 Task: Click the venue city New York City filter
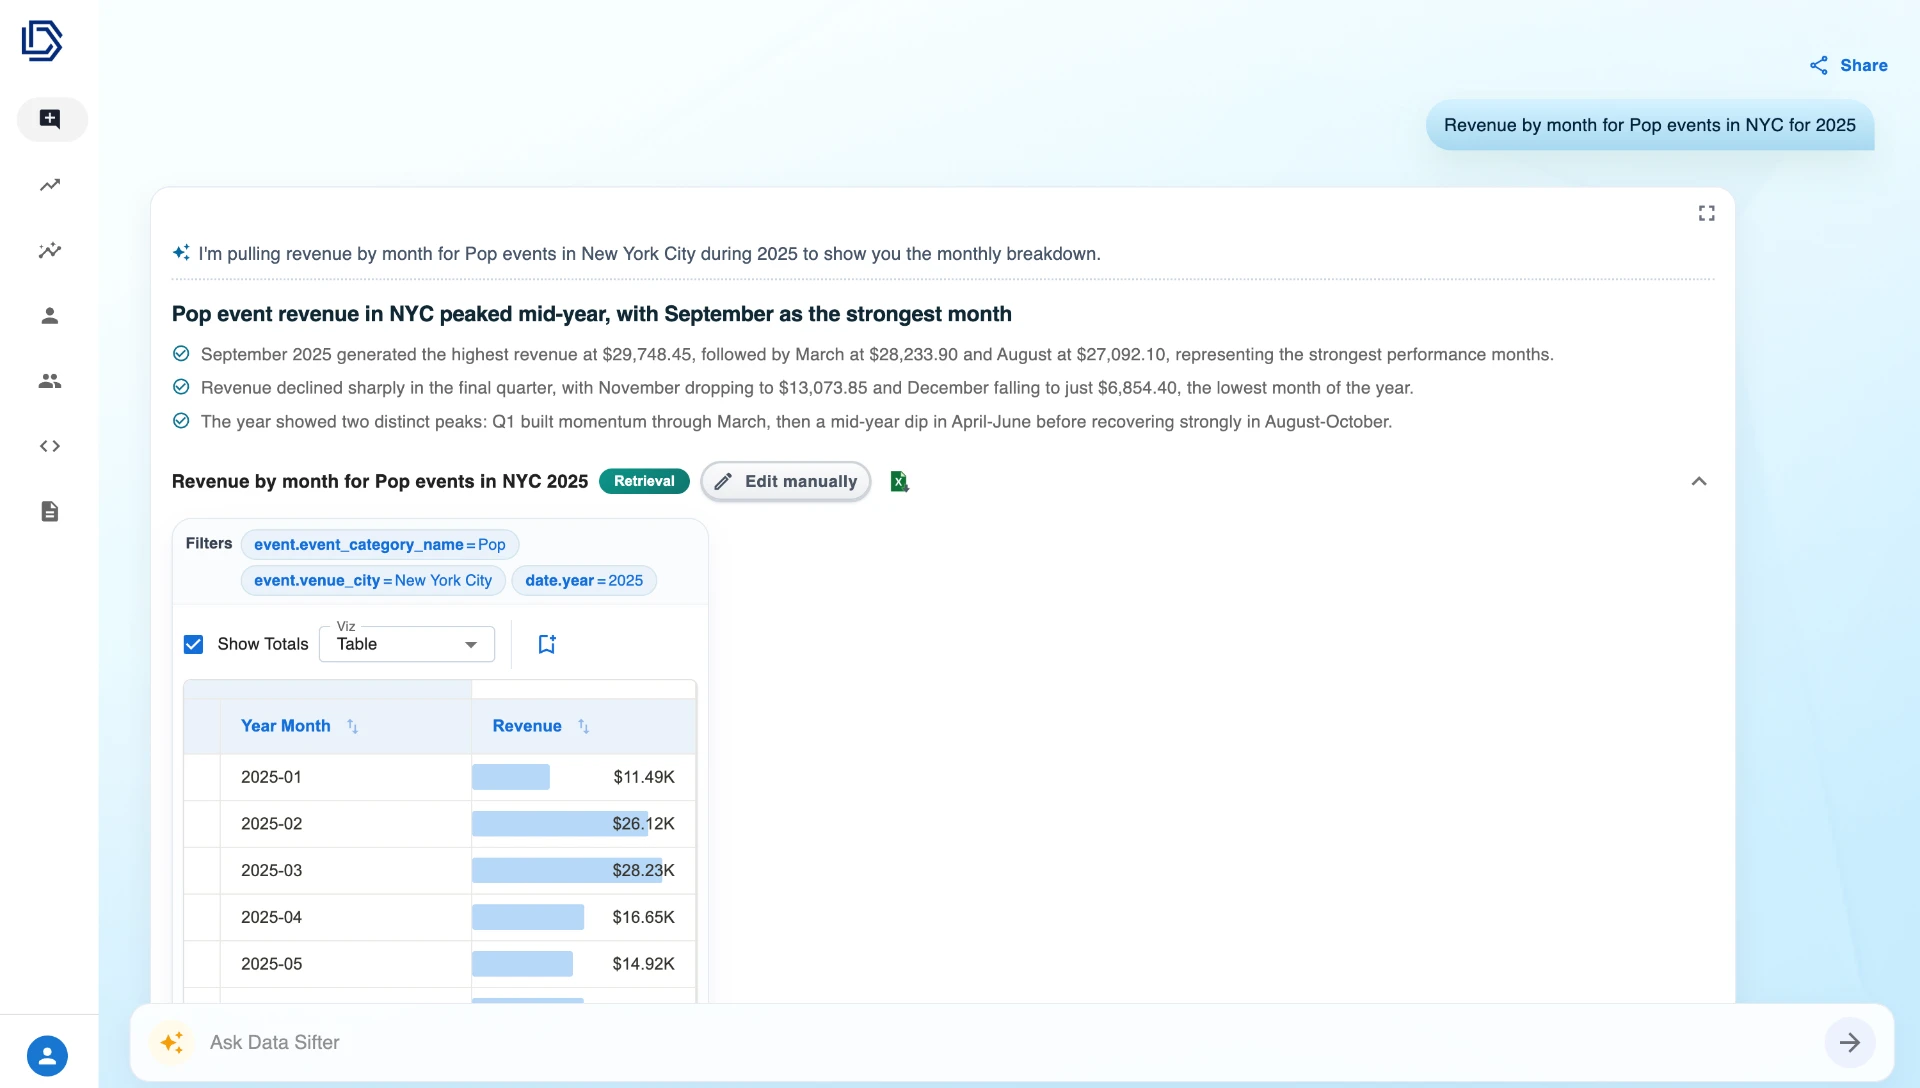click(x=373, y=581)
